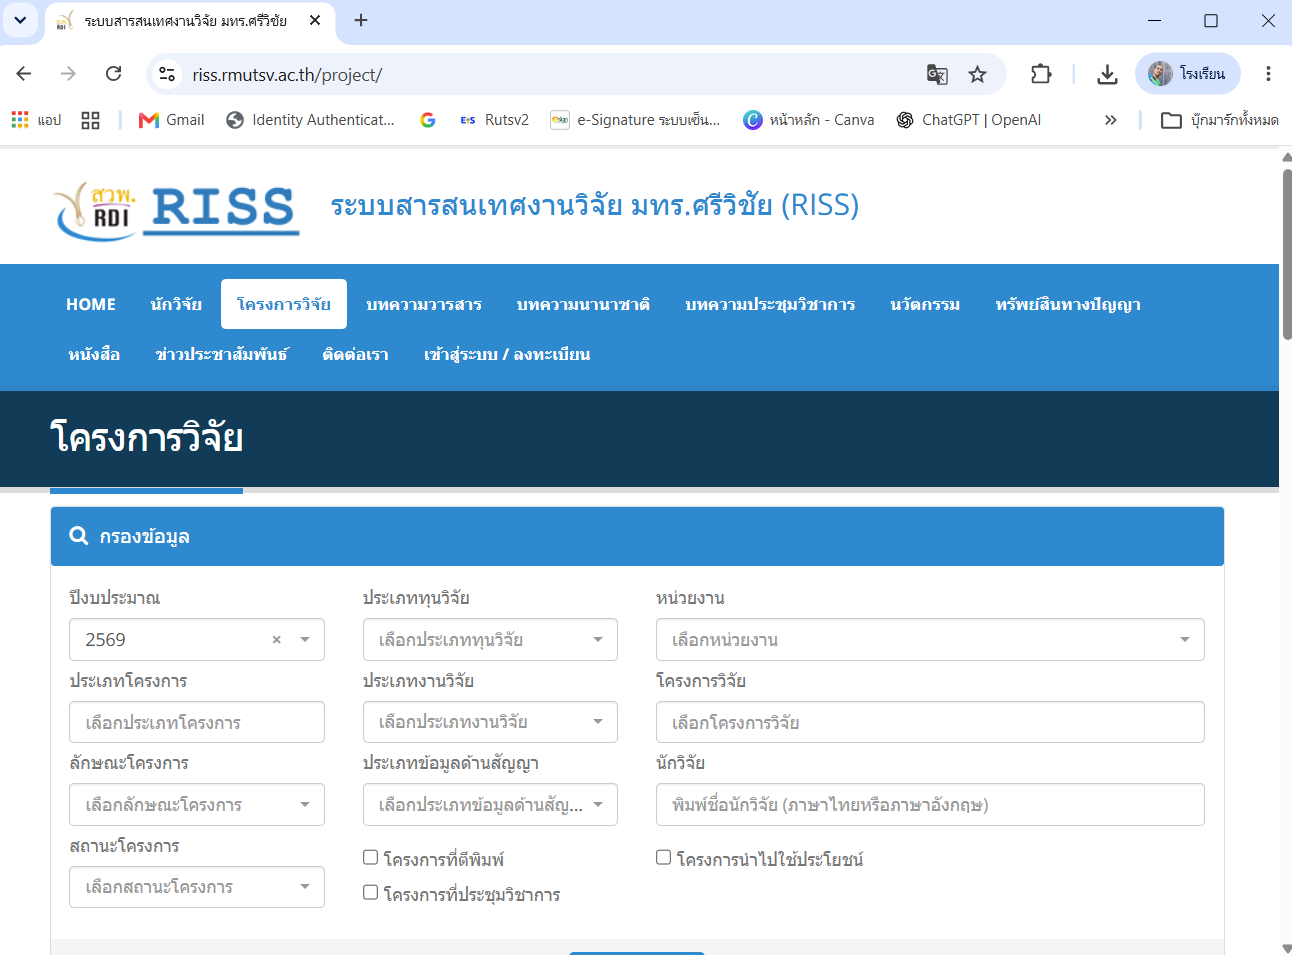The width and height of the screenshot is (1292, 955).
Task: Click the Google Translate icon in address bar
Action: (937, 74)
